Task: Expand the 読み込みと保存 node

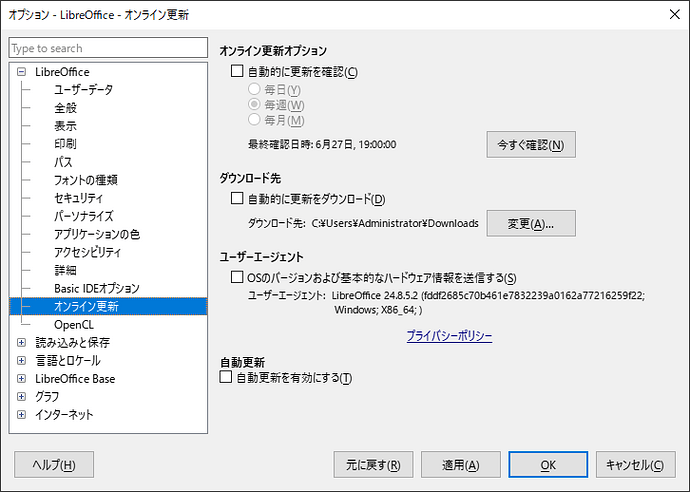Action: click(21, 342)
